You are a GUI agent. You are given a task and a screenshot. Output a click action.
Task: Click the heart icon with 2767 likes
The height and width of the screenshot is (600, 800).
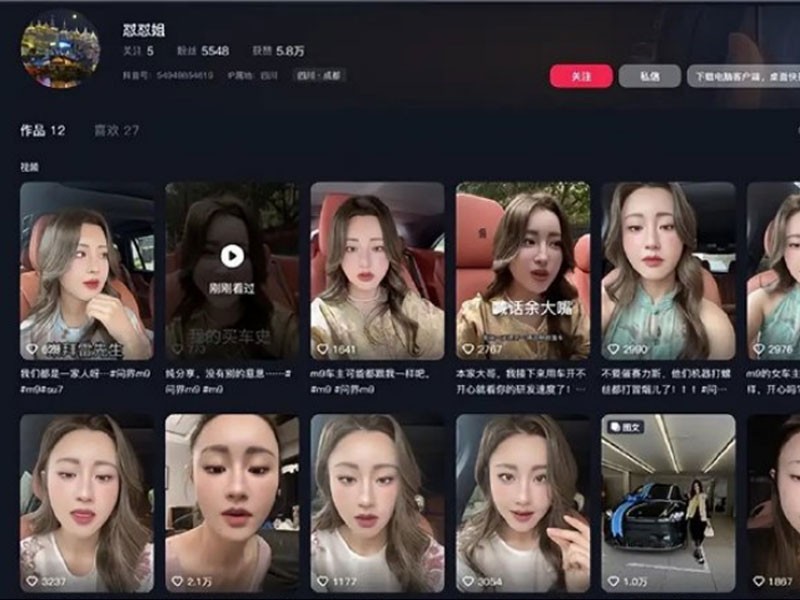click(468, 349)
